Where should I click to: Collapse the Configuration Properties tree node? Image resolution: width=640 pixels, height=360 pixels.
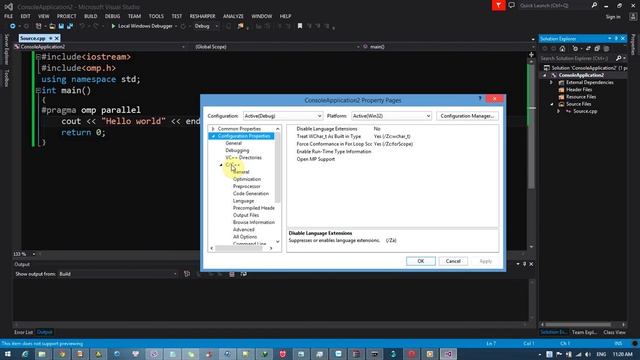click(x=213, y=136)
